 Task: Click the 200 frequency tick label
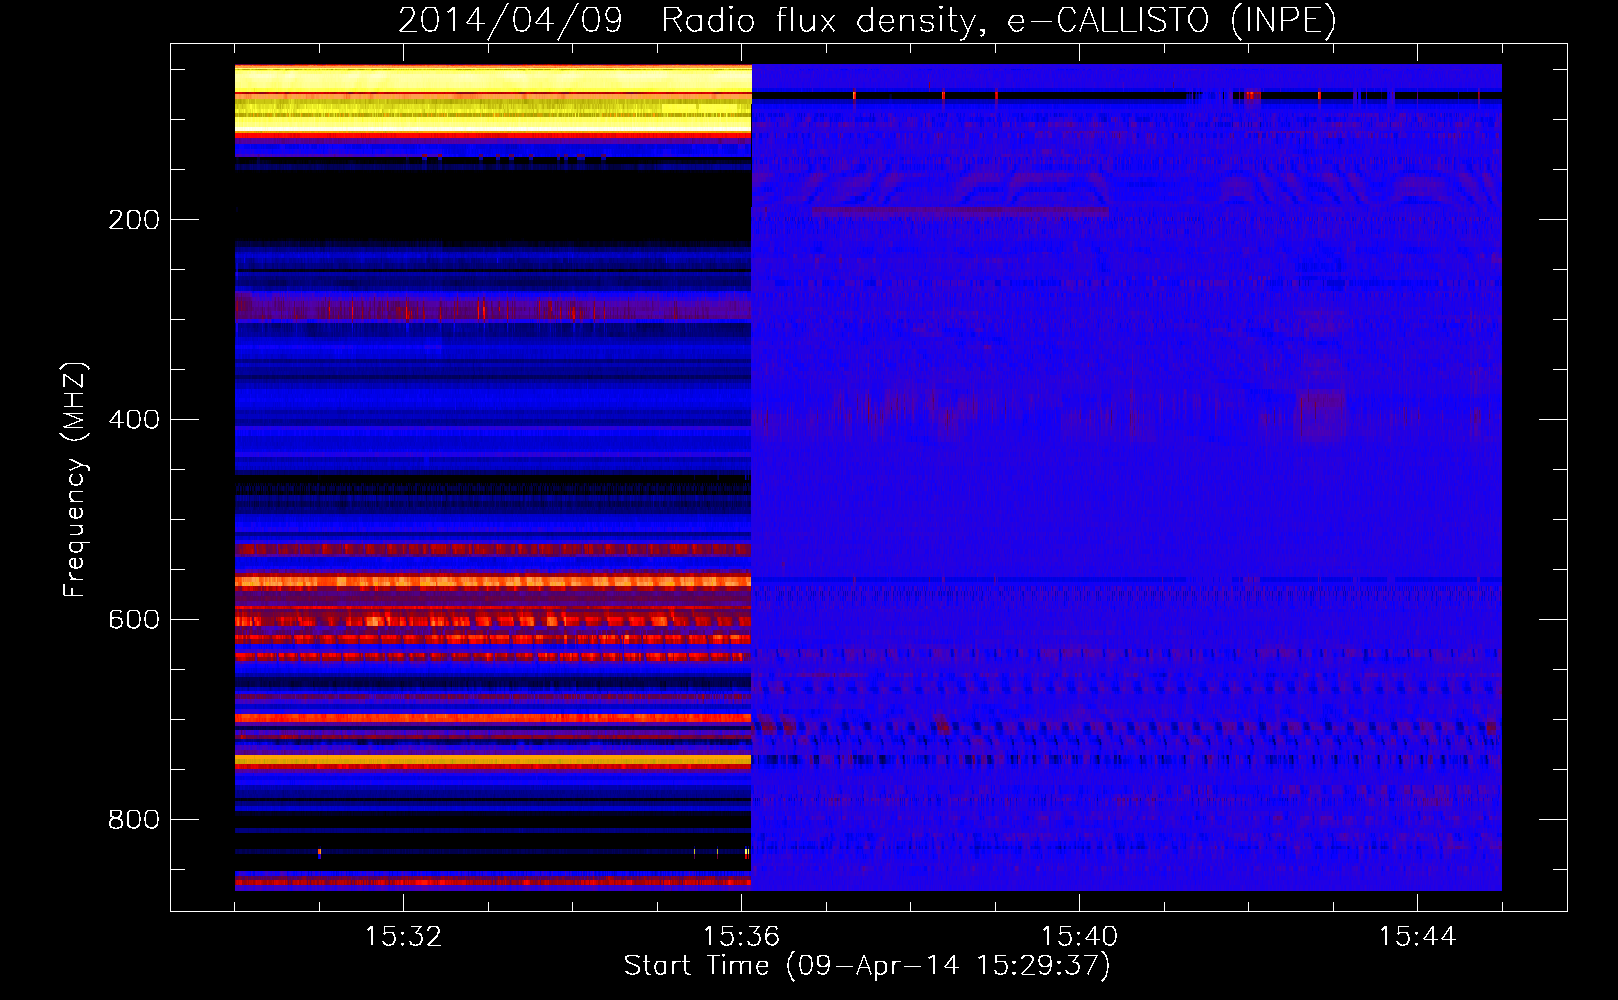pos(134,220)
